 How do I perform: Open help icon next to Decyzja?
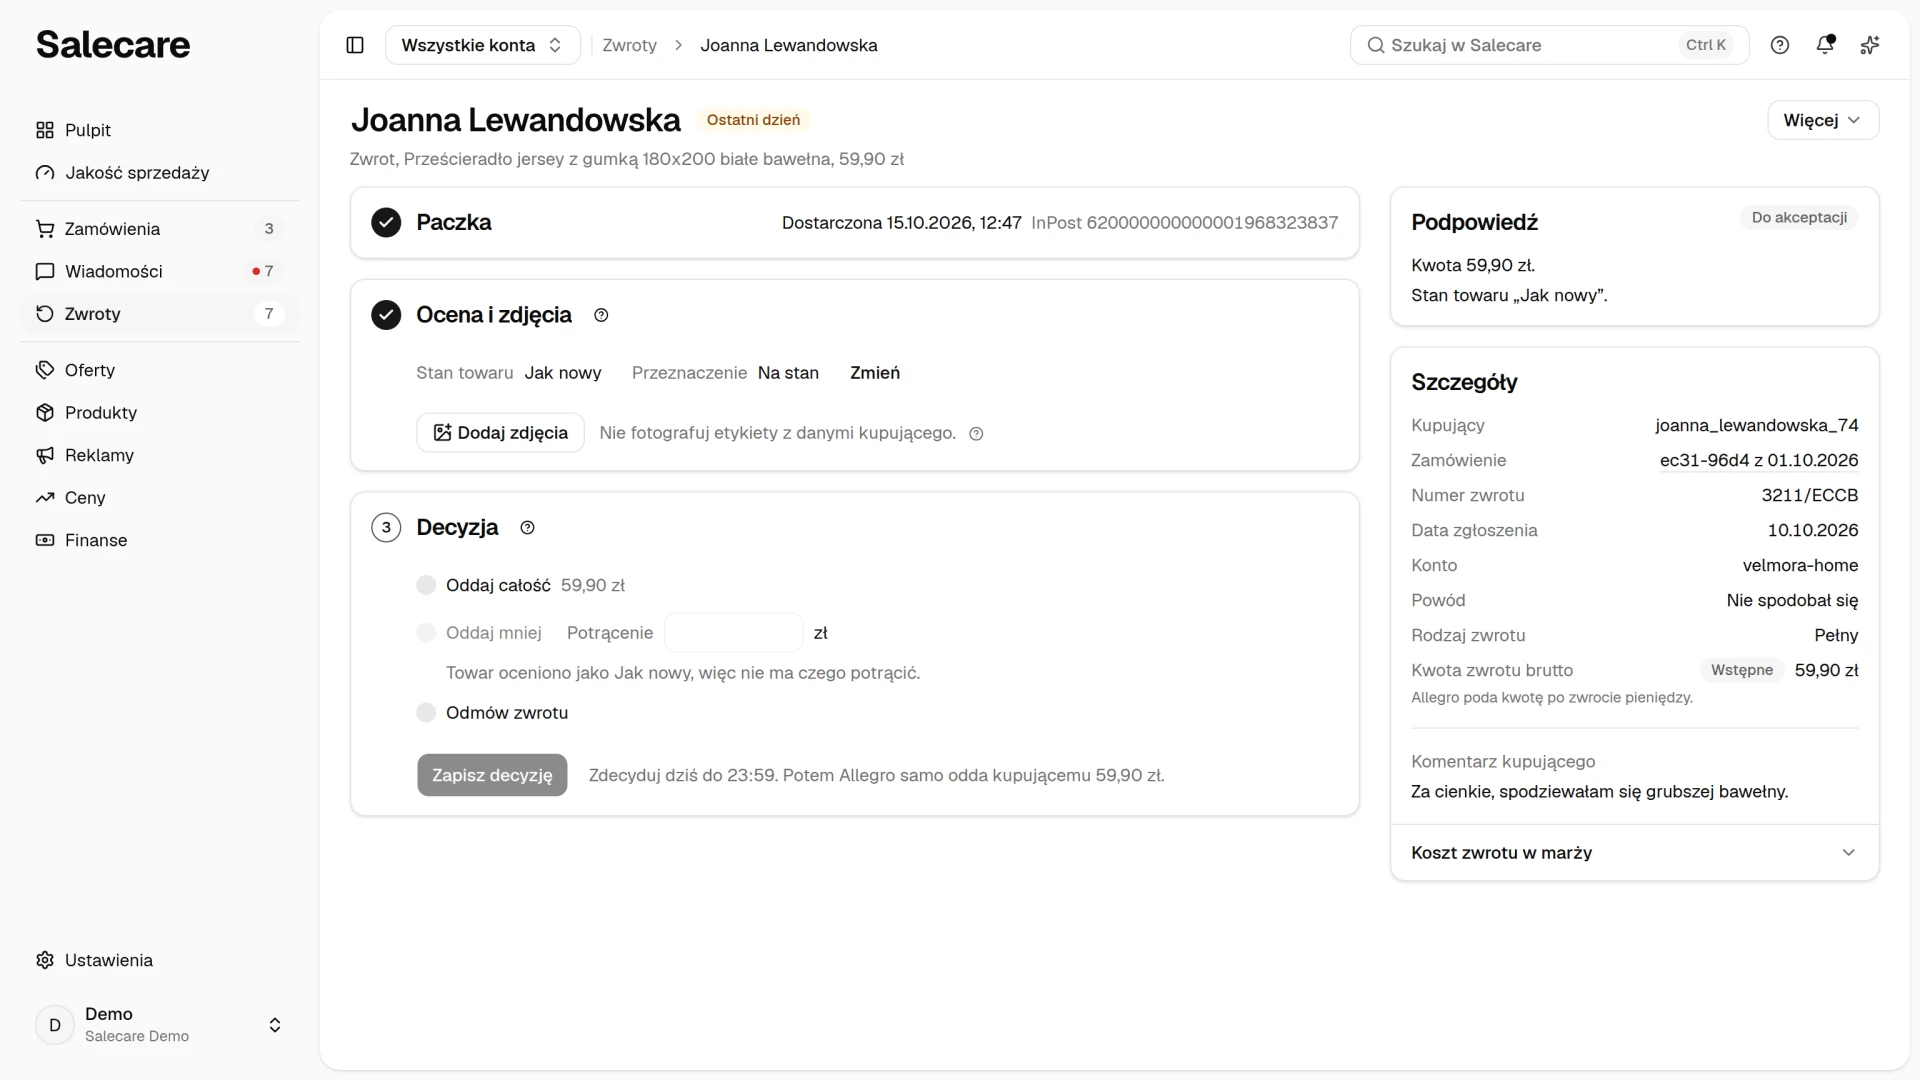[528, 528]
